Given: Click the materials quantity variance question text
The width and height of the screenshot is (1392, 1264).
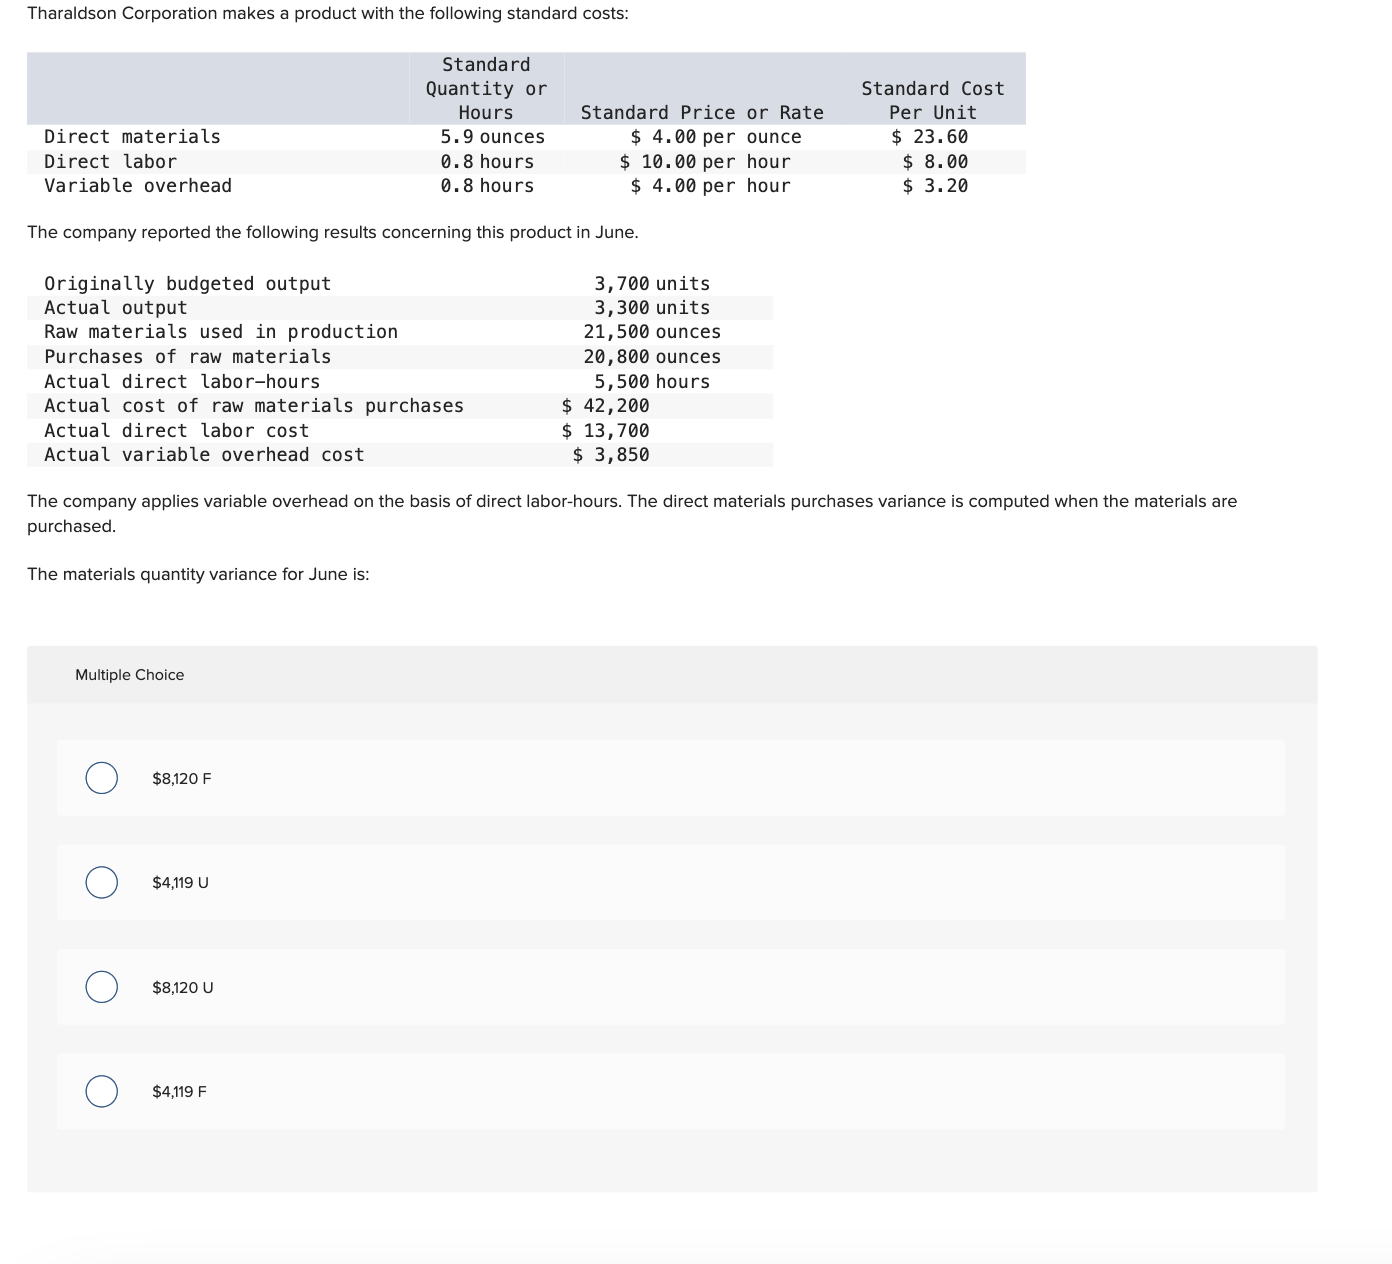Looking at the screenshot, I should [197, 574].
